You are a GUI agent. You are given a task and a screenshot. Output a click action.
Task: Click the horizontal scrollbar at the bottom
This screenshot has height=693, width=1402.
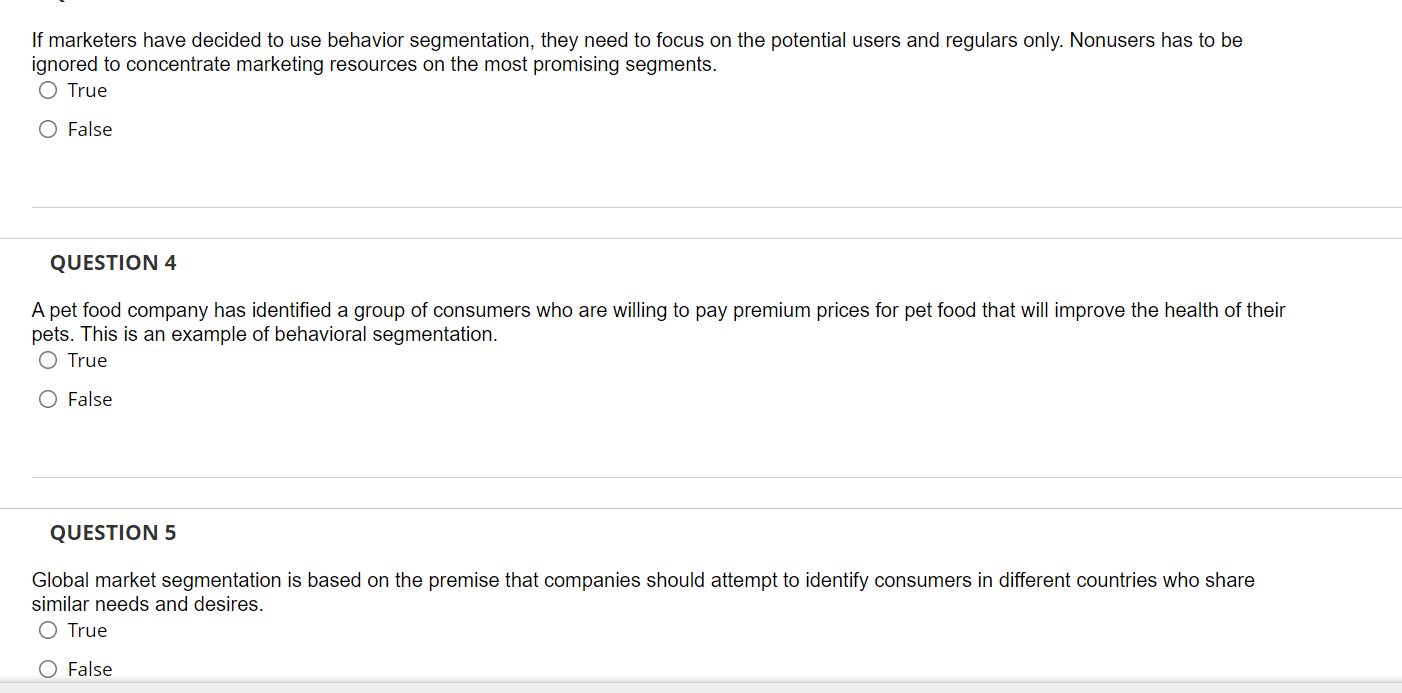pyautogui.click(x=700, y=688)
